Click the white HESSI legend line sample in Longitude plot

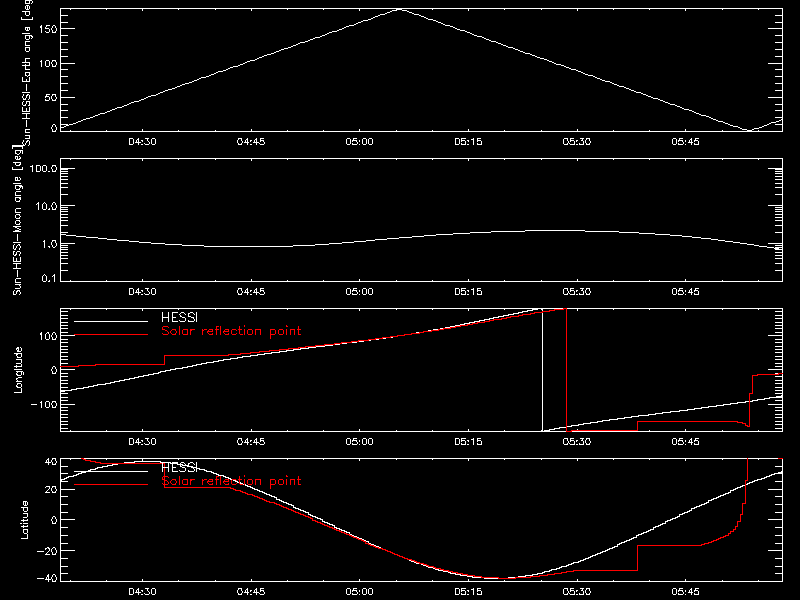coord(111,321)
